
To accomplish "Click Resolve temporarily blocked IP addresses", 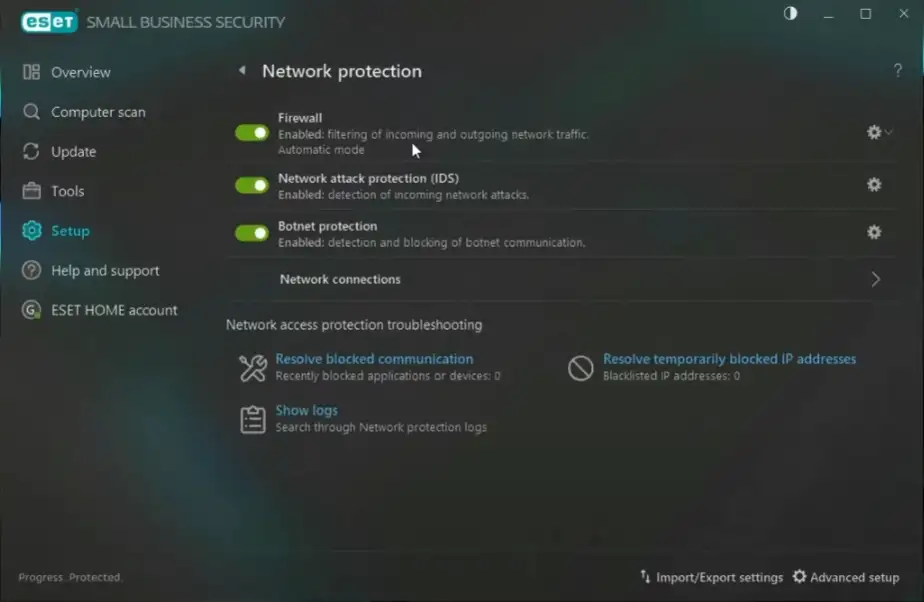I will [729, 359].
